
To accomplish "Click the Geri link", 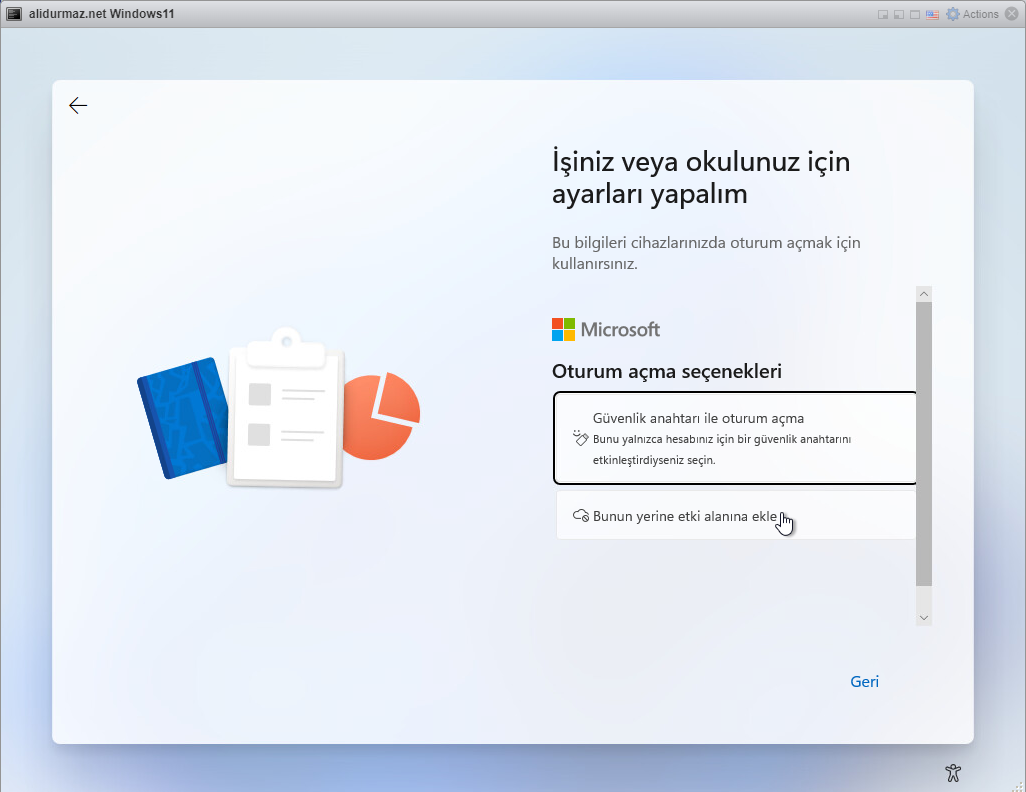I will [x=864, y=681].
